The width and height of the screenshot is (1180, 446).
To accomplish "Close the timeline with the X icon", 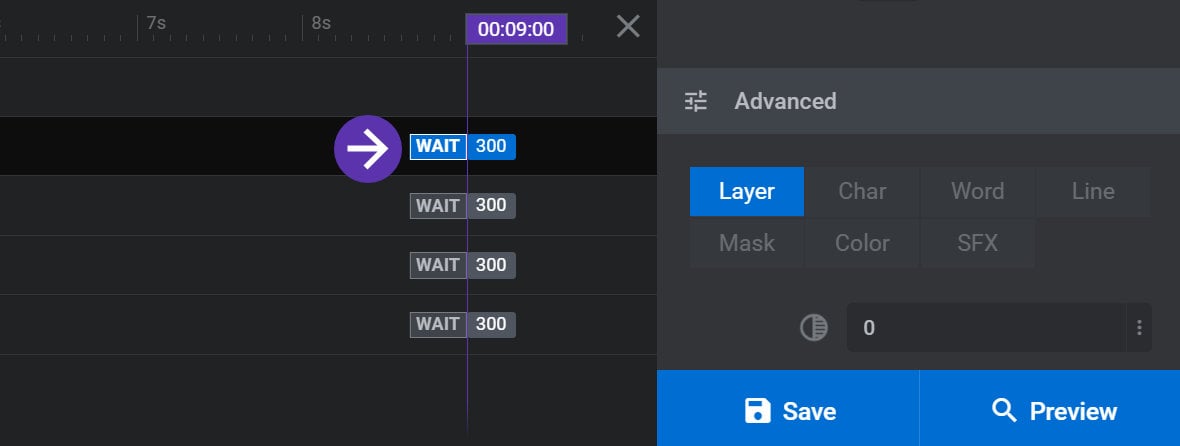I will [628, 27].
